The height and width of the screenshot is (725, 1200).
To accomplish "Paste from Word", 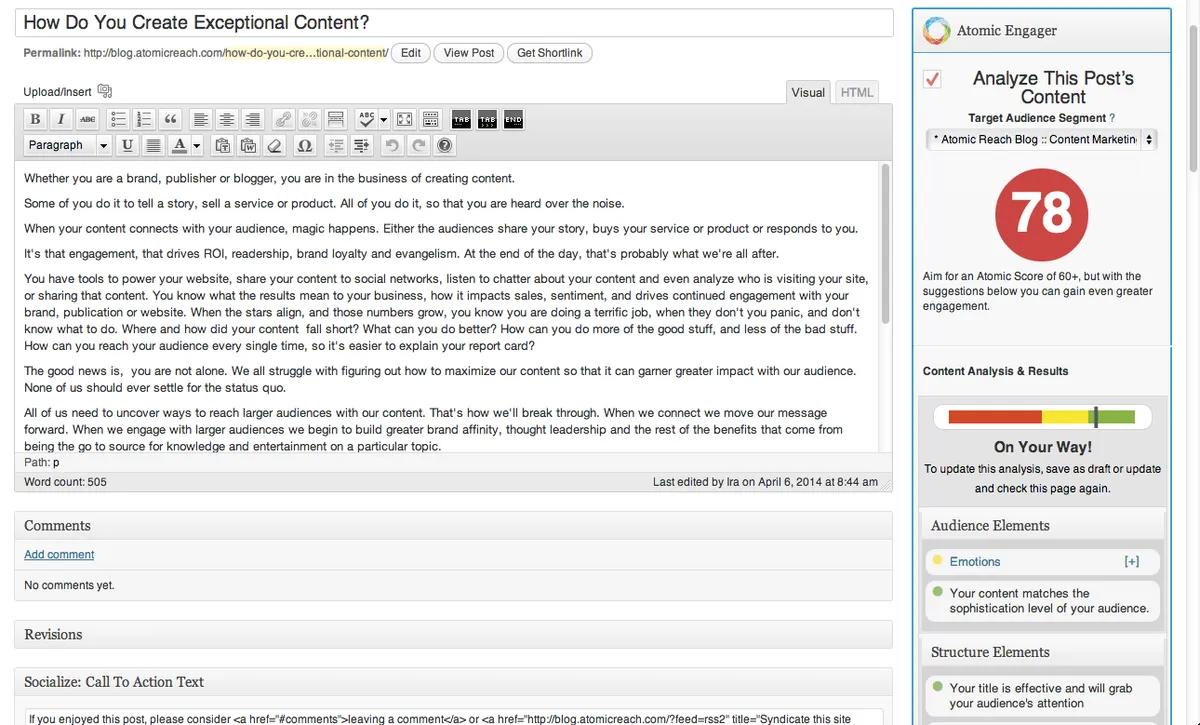I will pyautogui.click(x=249, y=145).
